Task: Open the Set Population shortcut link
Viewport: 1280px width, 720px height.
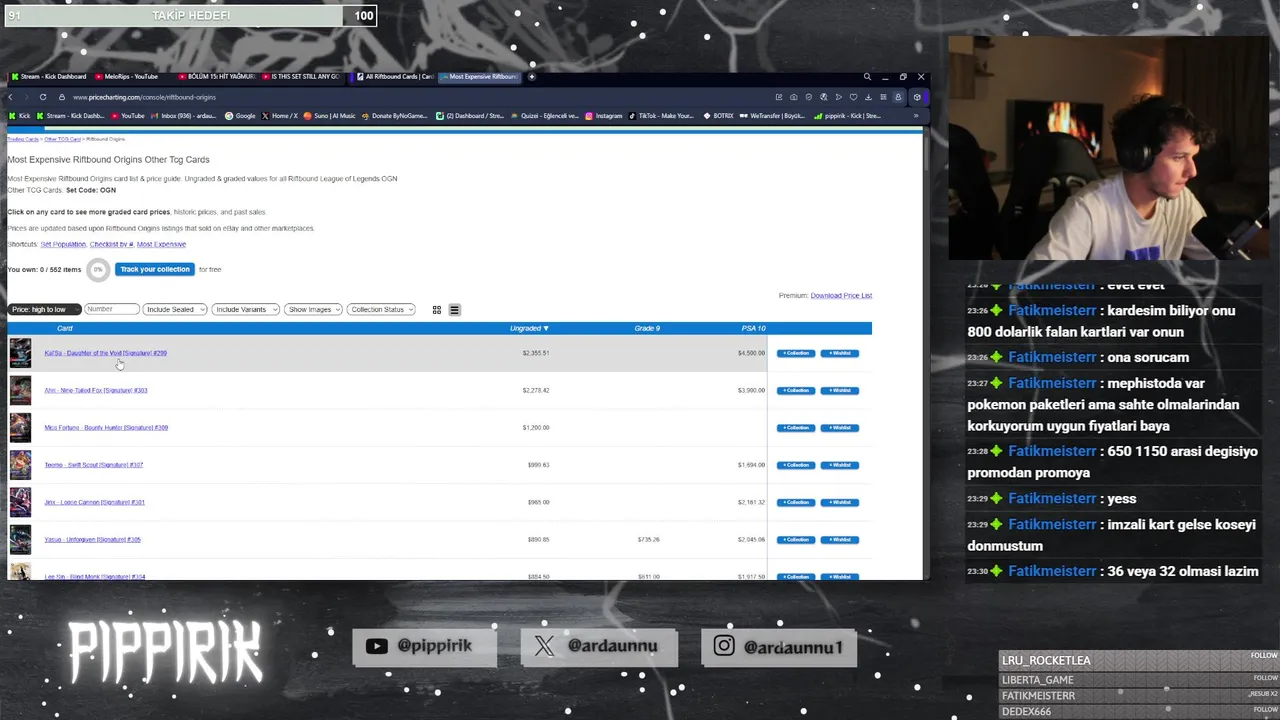Action: point(63,244)
